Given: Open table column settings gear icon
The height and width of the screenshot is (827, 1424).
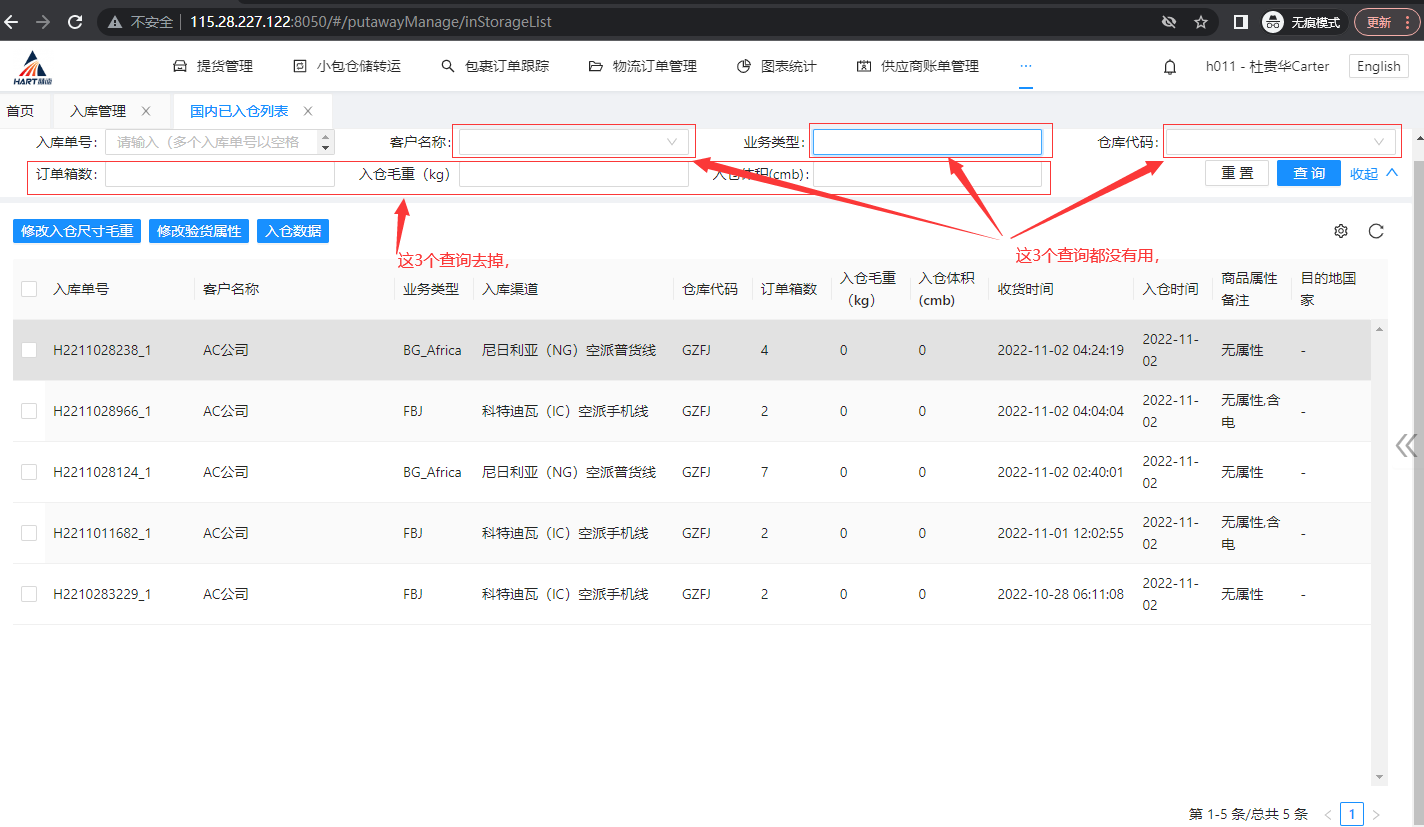Looking at the screenshot, I should (x=1341, y=231).
